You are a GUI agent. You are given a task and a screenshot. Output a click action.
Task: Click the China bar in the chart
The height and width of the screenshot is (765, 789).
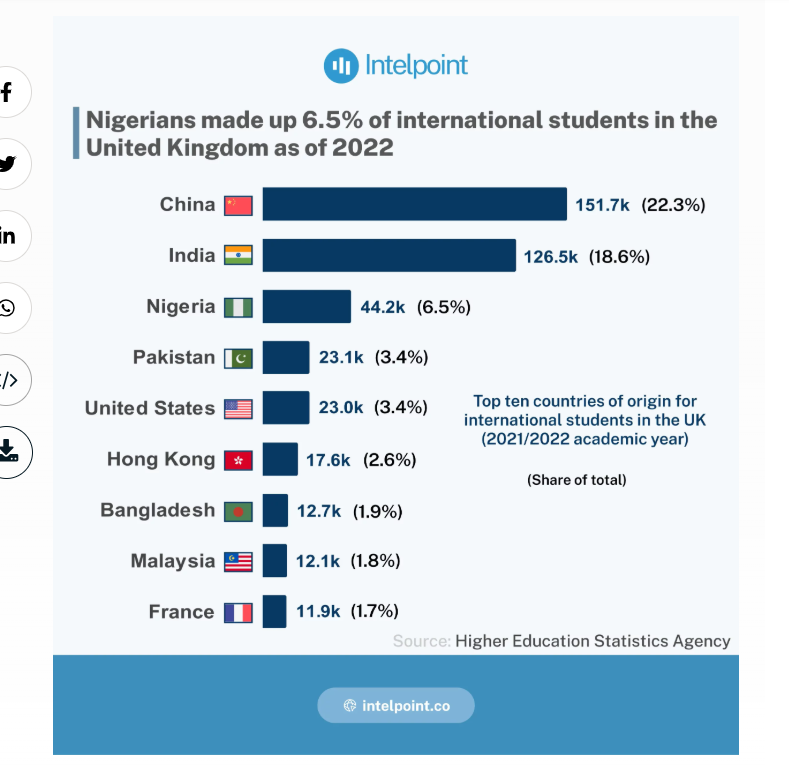point(414,204)
